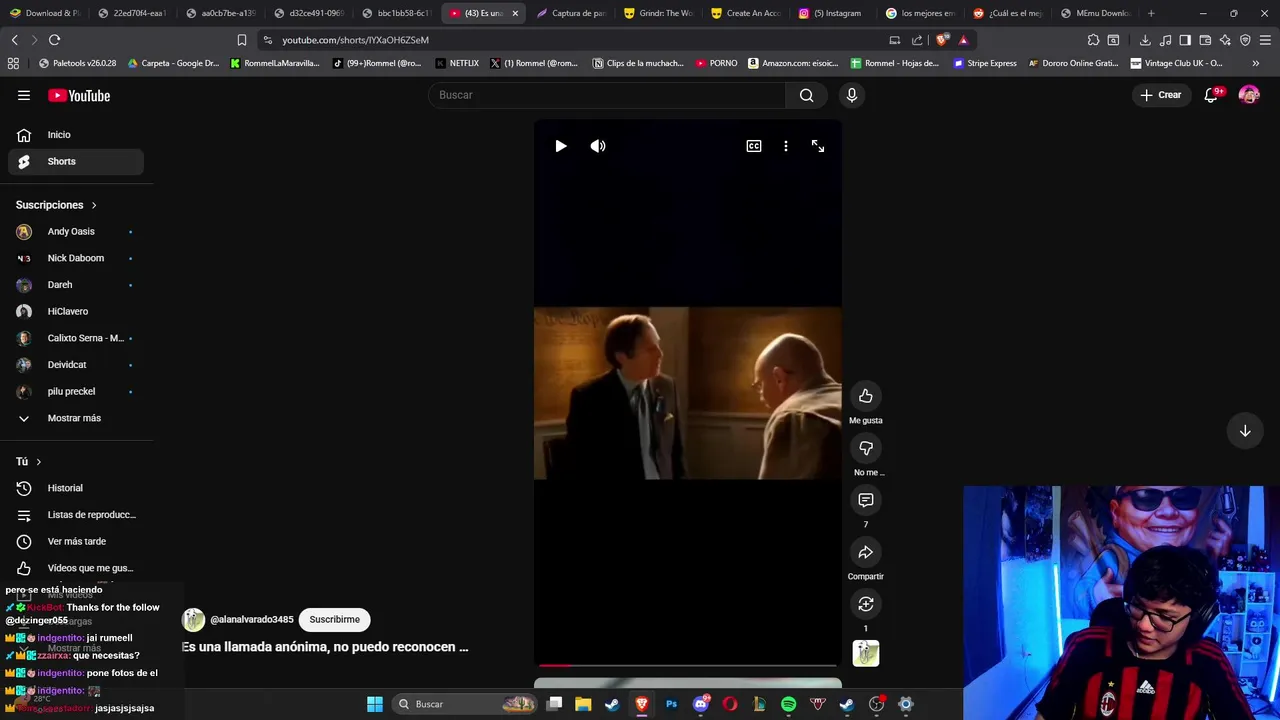
Task: Open the browser main hamburger menu
Action: 1266,40
